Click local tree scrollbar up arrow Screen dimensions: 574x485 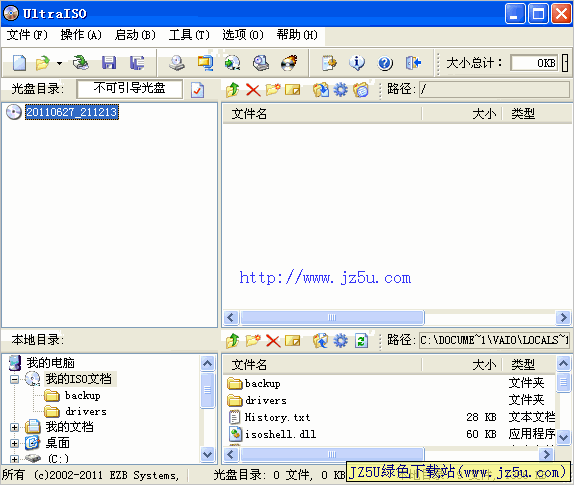208,363
